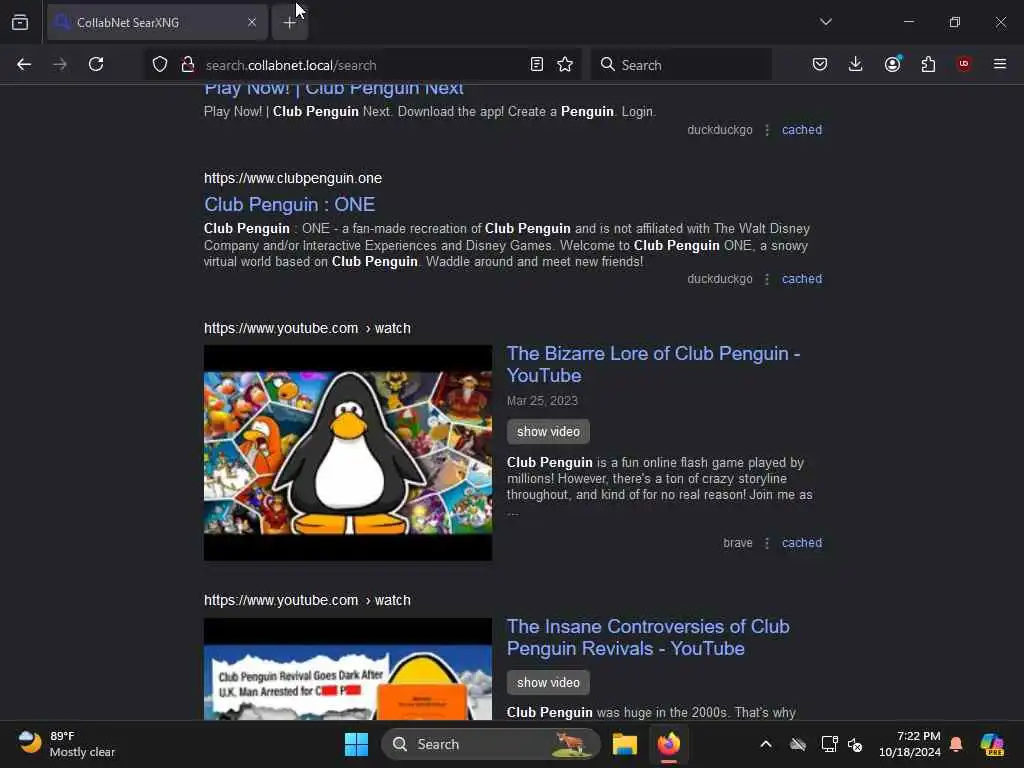Switch to the CollabNet SearXNG tab
1024x768 pixels.
[157, 22]
